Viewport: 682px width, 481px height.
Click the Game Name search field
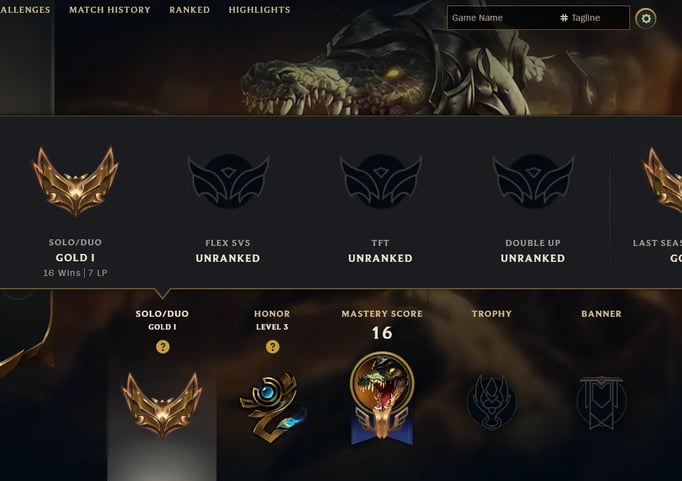(502, 18)
